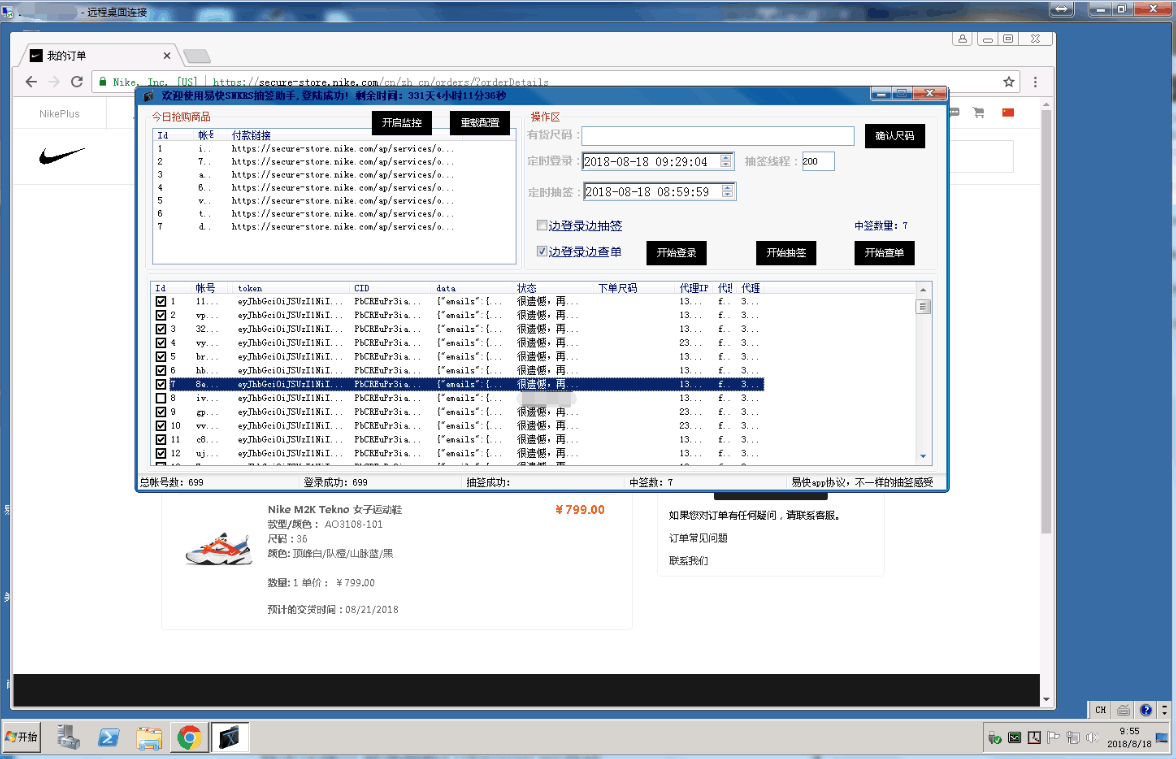Click the 开始抽签 button
The image size is (1176, 759).
click(x=786, y=253)
